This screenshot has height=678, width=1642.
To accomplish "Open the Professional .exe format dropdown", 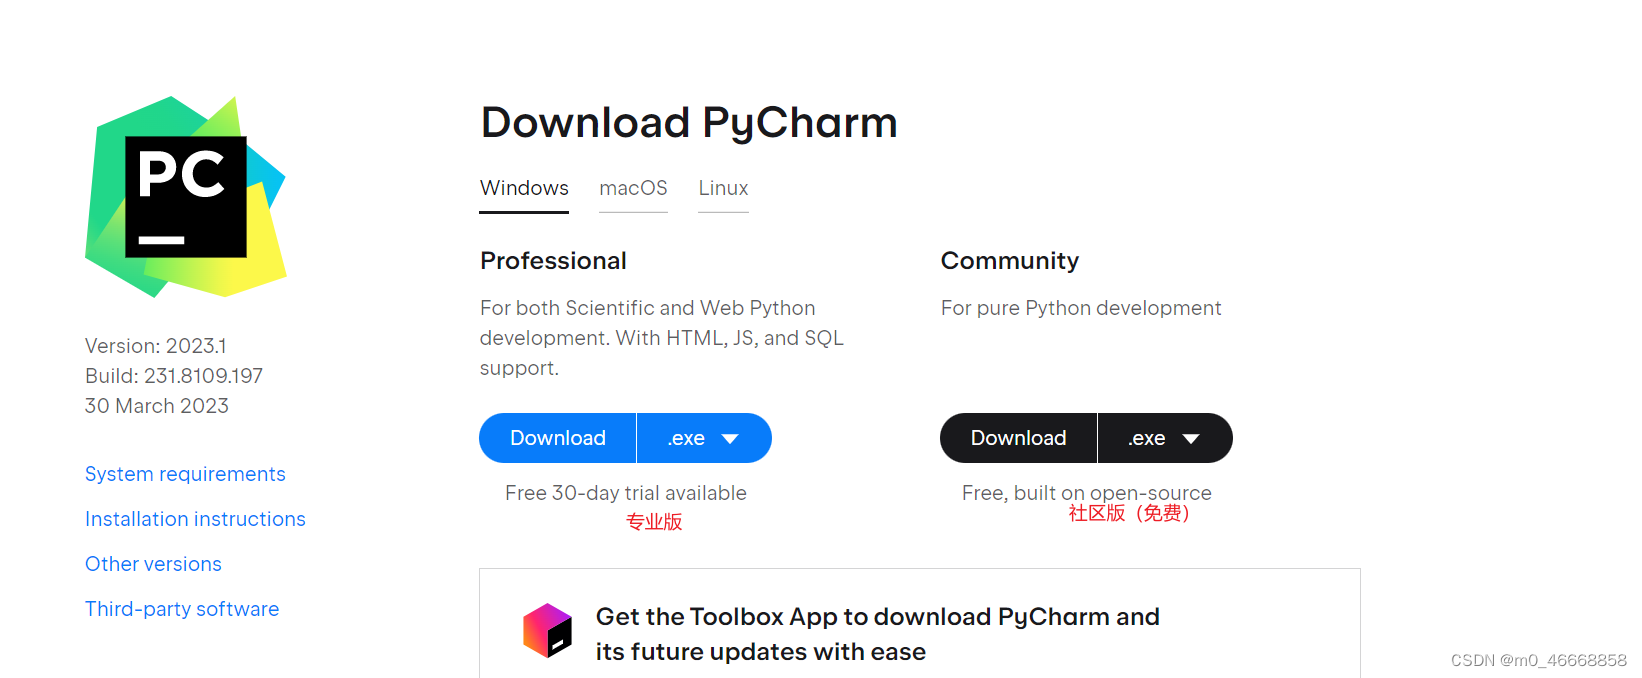I will (703, 438).
